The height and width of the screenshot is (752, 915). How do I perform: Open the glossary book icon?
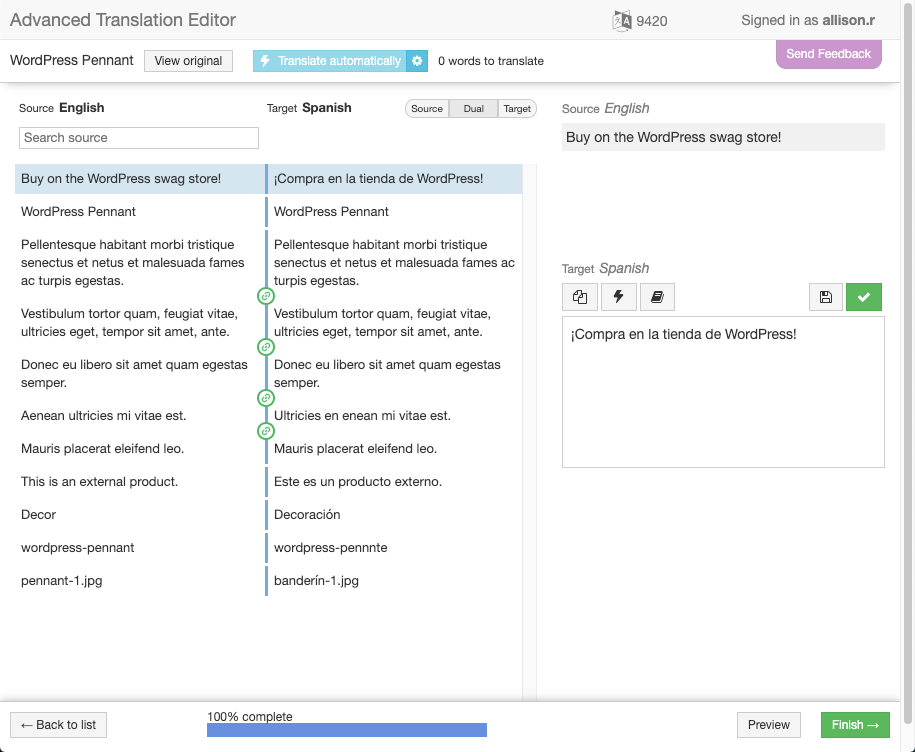point(657,297)
